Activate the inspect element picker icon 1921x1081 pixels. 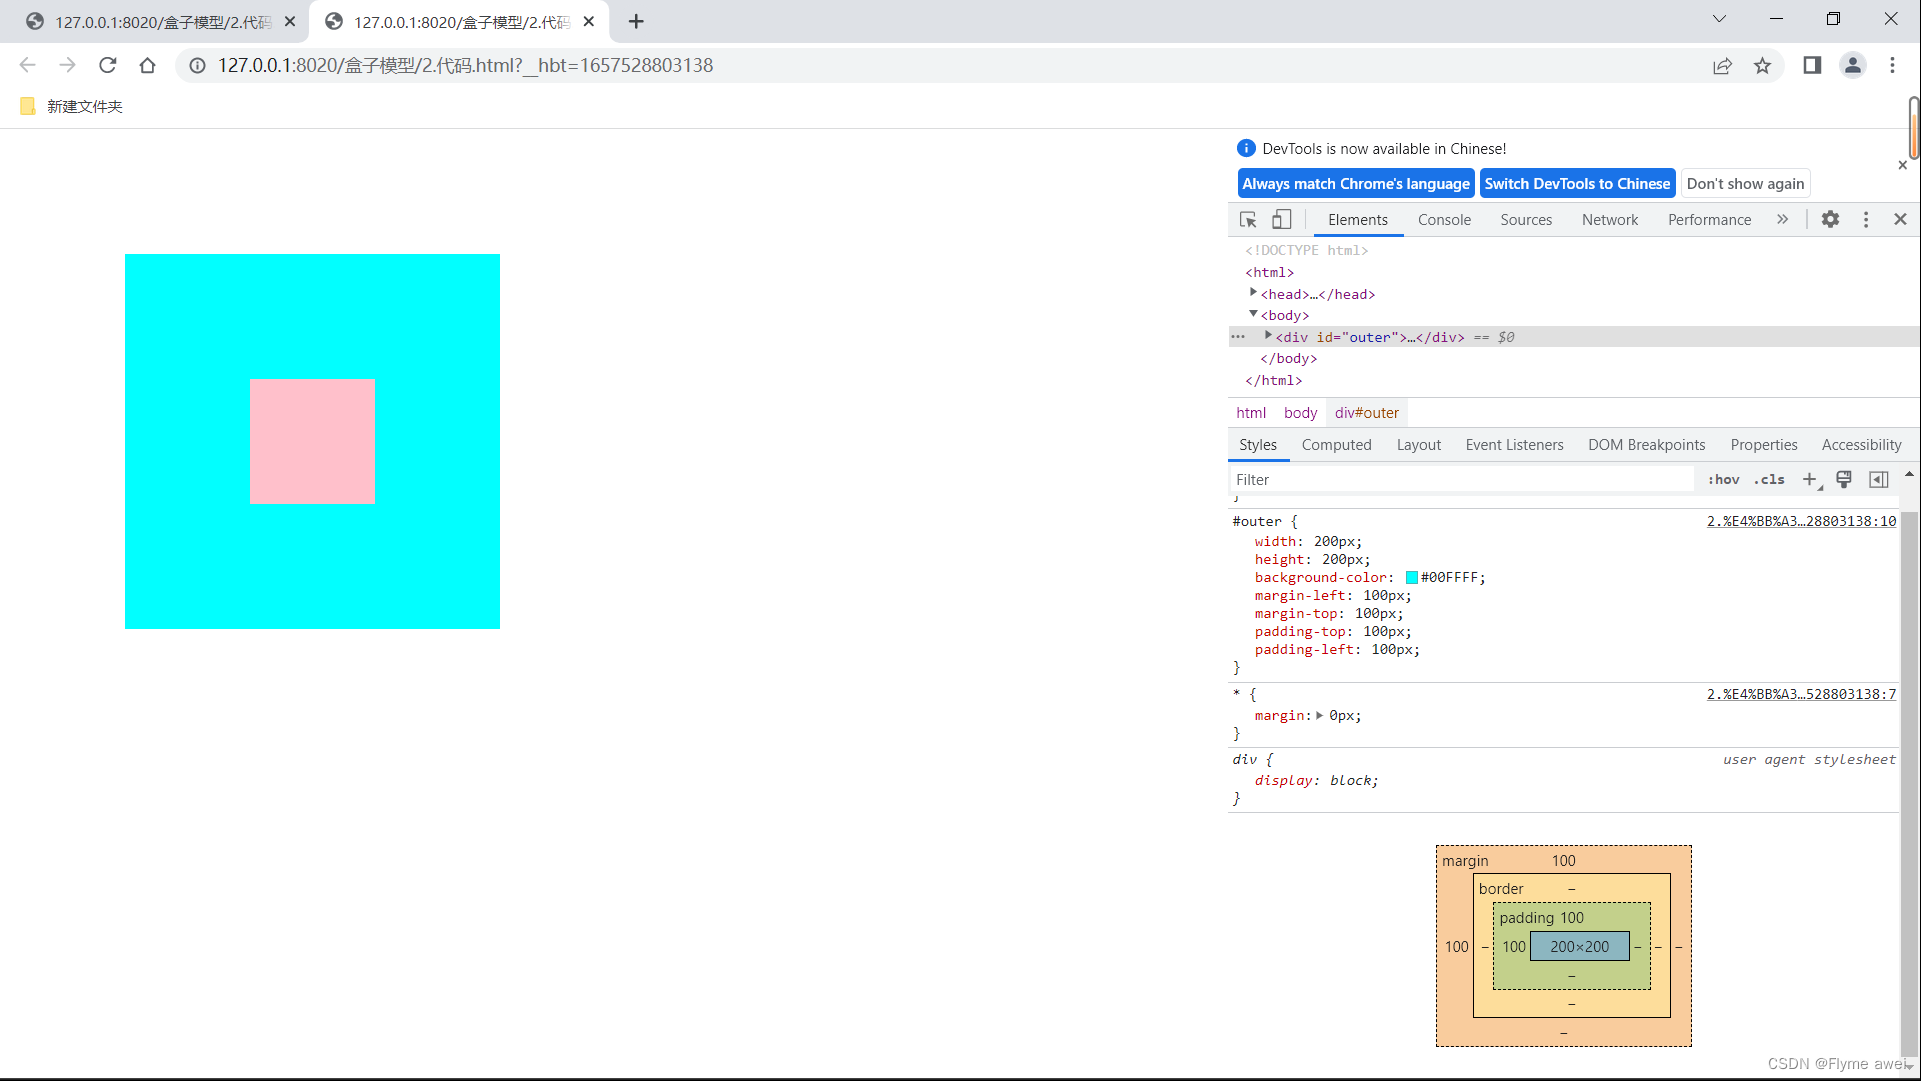1248,220
